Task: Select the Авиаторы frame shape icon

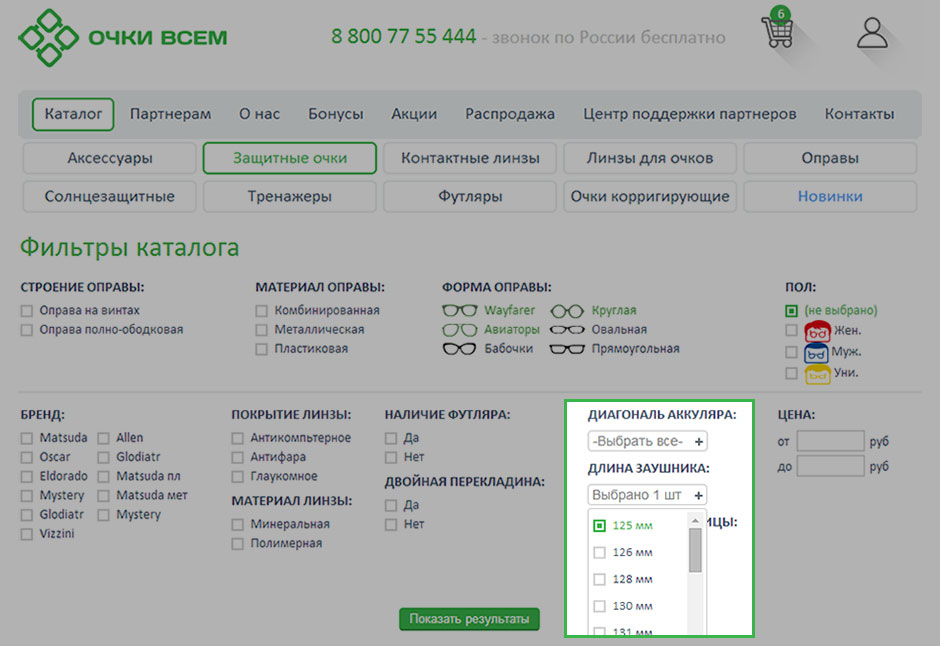Action: [460, 330]
